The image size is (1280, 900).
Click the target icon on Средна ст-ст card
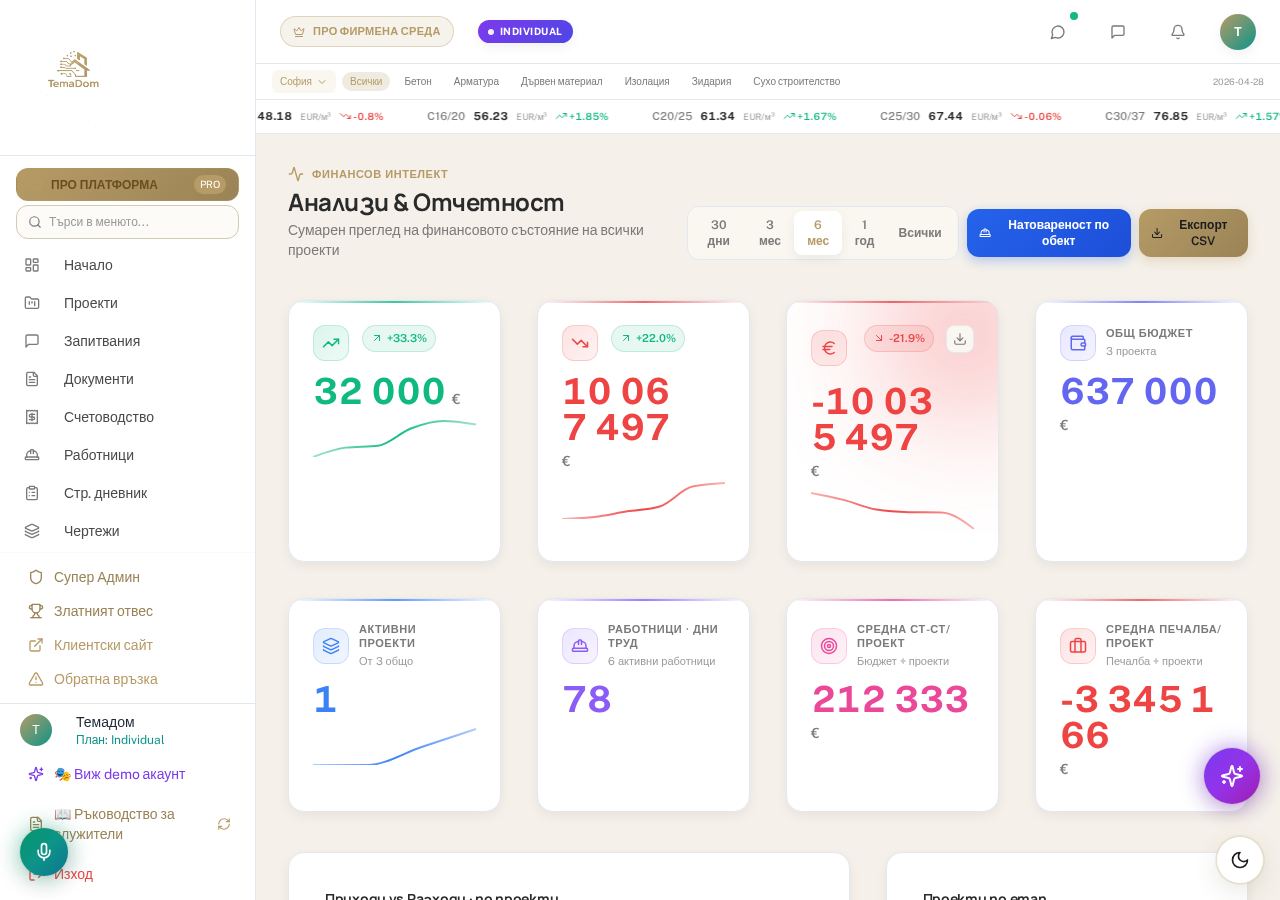(829, 646)
